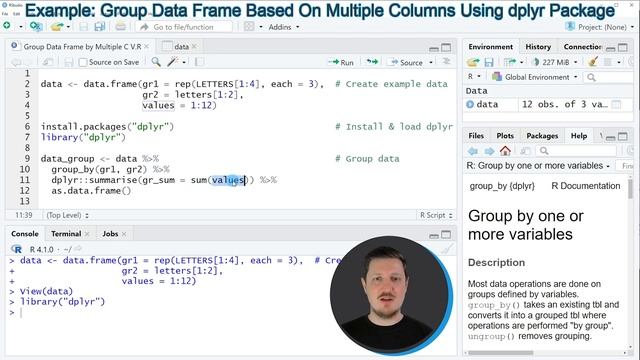Open the R Script file type selector
The height and width of the screenshot is (360, 640).
point(436,215)
